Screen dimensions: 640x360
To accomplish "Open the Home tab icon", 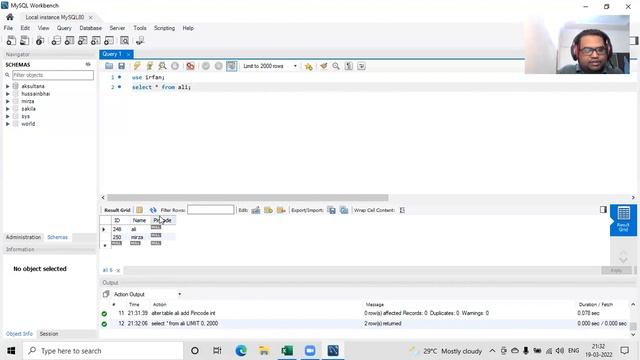I will click(x=10, y=17).
